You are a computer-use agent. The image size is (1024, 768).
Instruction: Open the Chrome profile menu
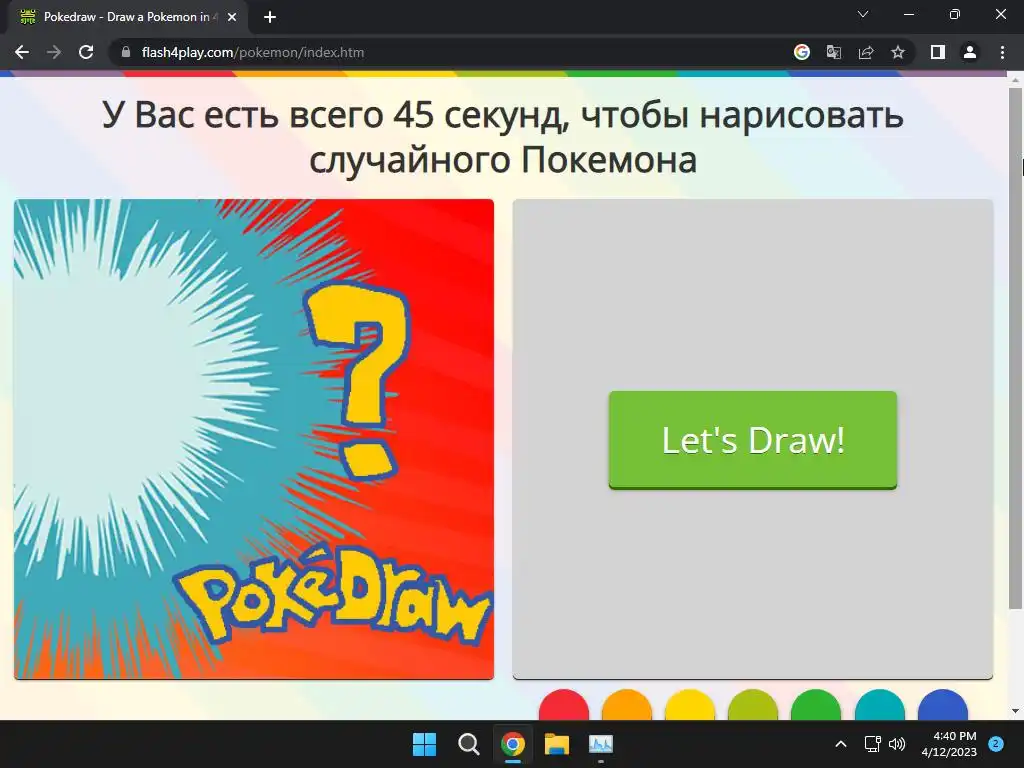click(970, 52)
